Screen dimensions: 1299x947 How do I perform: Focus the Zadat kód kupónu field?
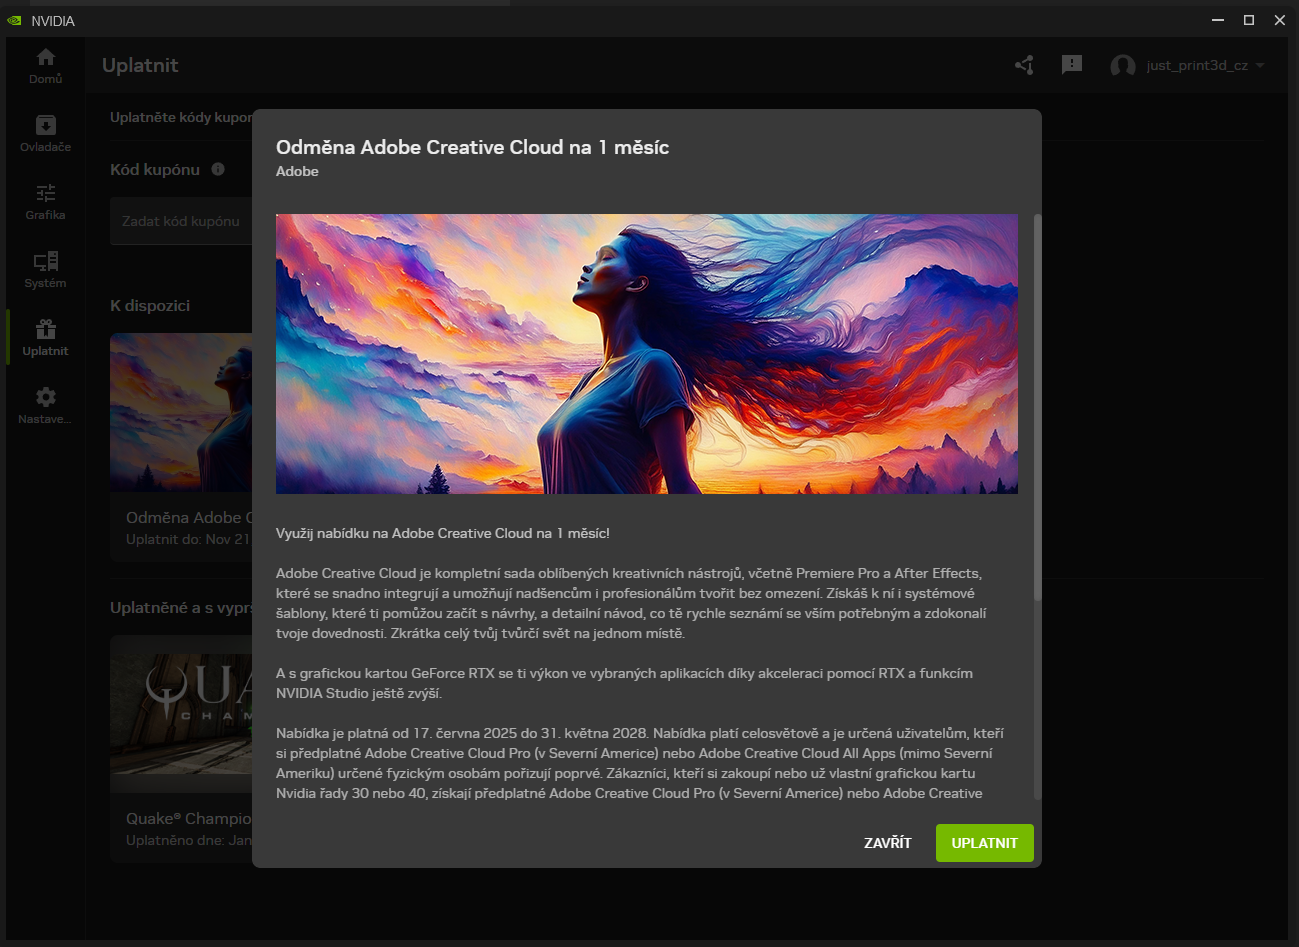point(181,221)
